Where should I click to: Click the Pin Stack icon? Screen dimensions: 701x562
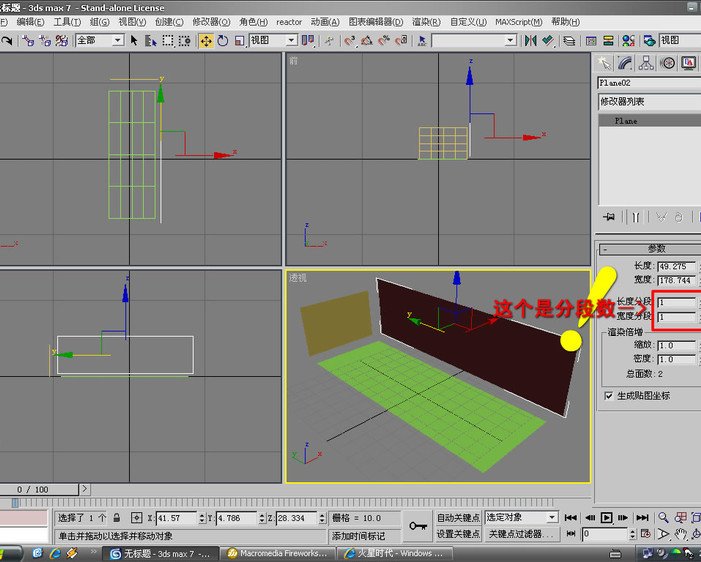[608, 217]
